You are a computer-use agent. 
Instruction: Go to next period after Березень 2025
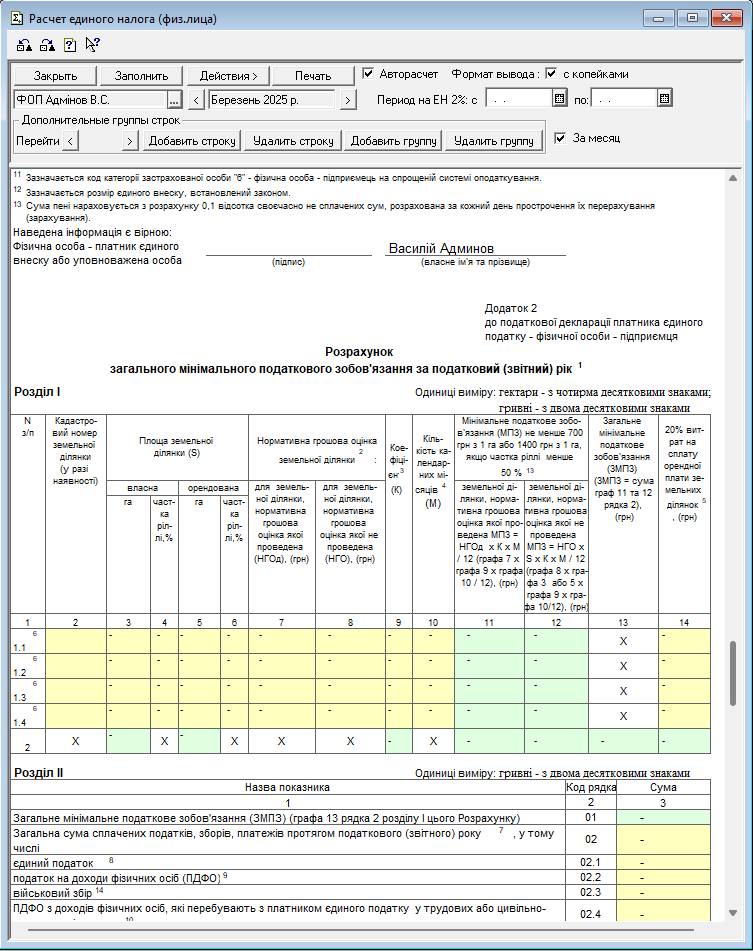click(347, 100)
